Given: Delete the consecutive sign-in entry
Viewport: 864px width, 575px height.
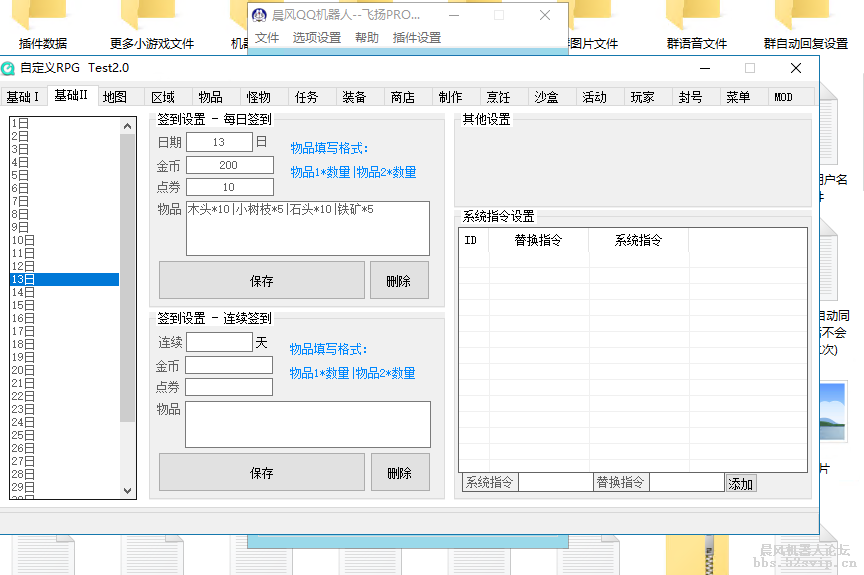Looking at the screenshot, I should 400,472.
